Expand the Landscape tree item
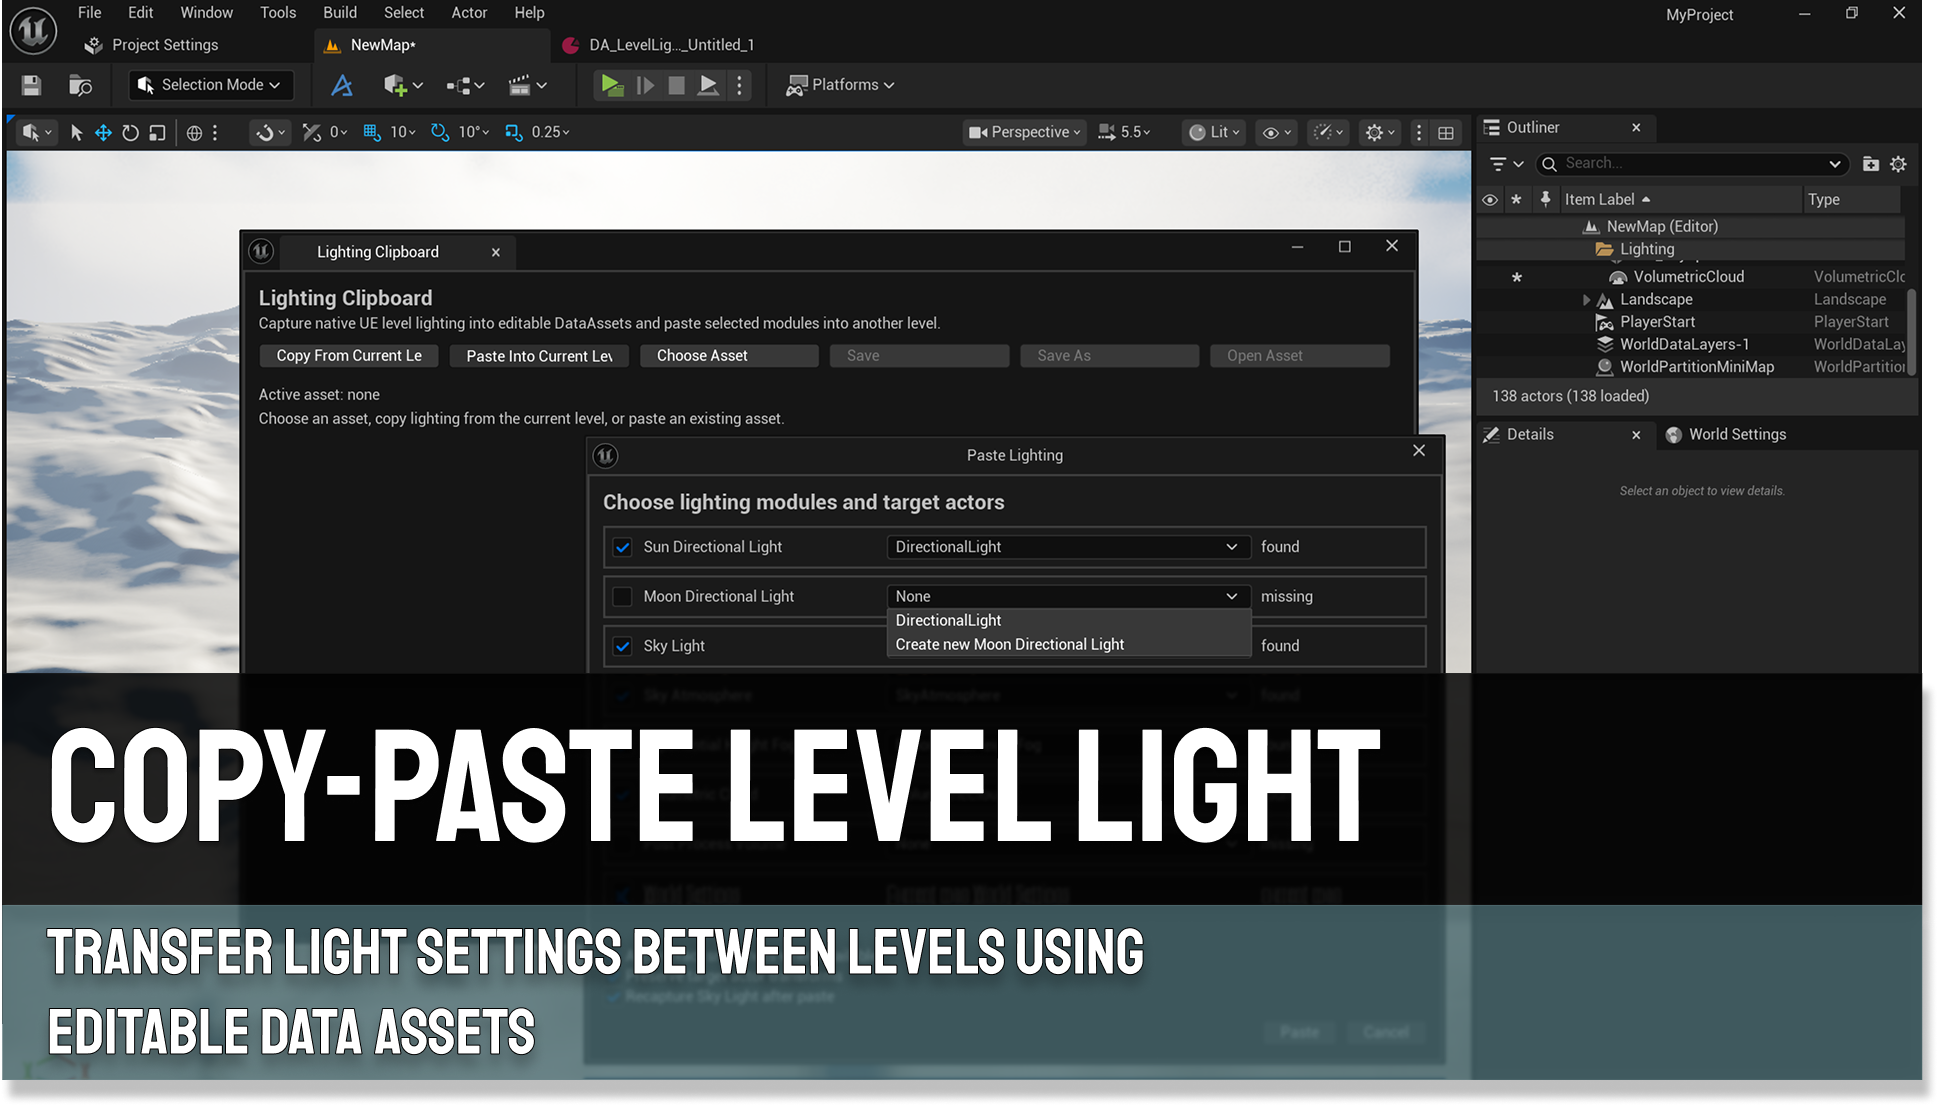Screen dimensions: 1939x1107 (1586, 300)
